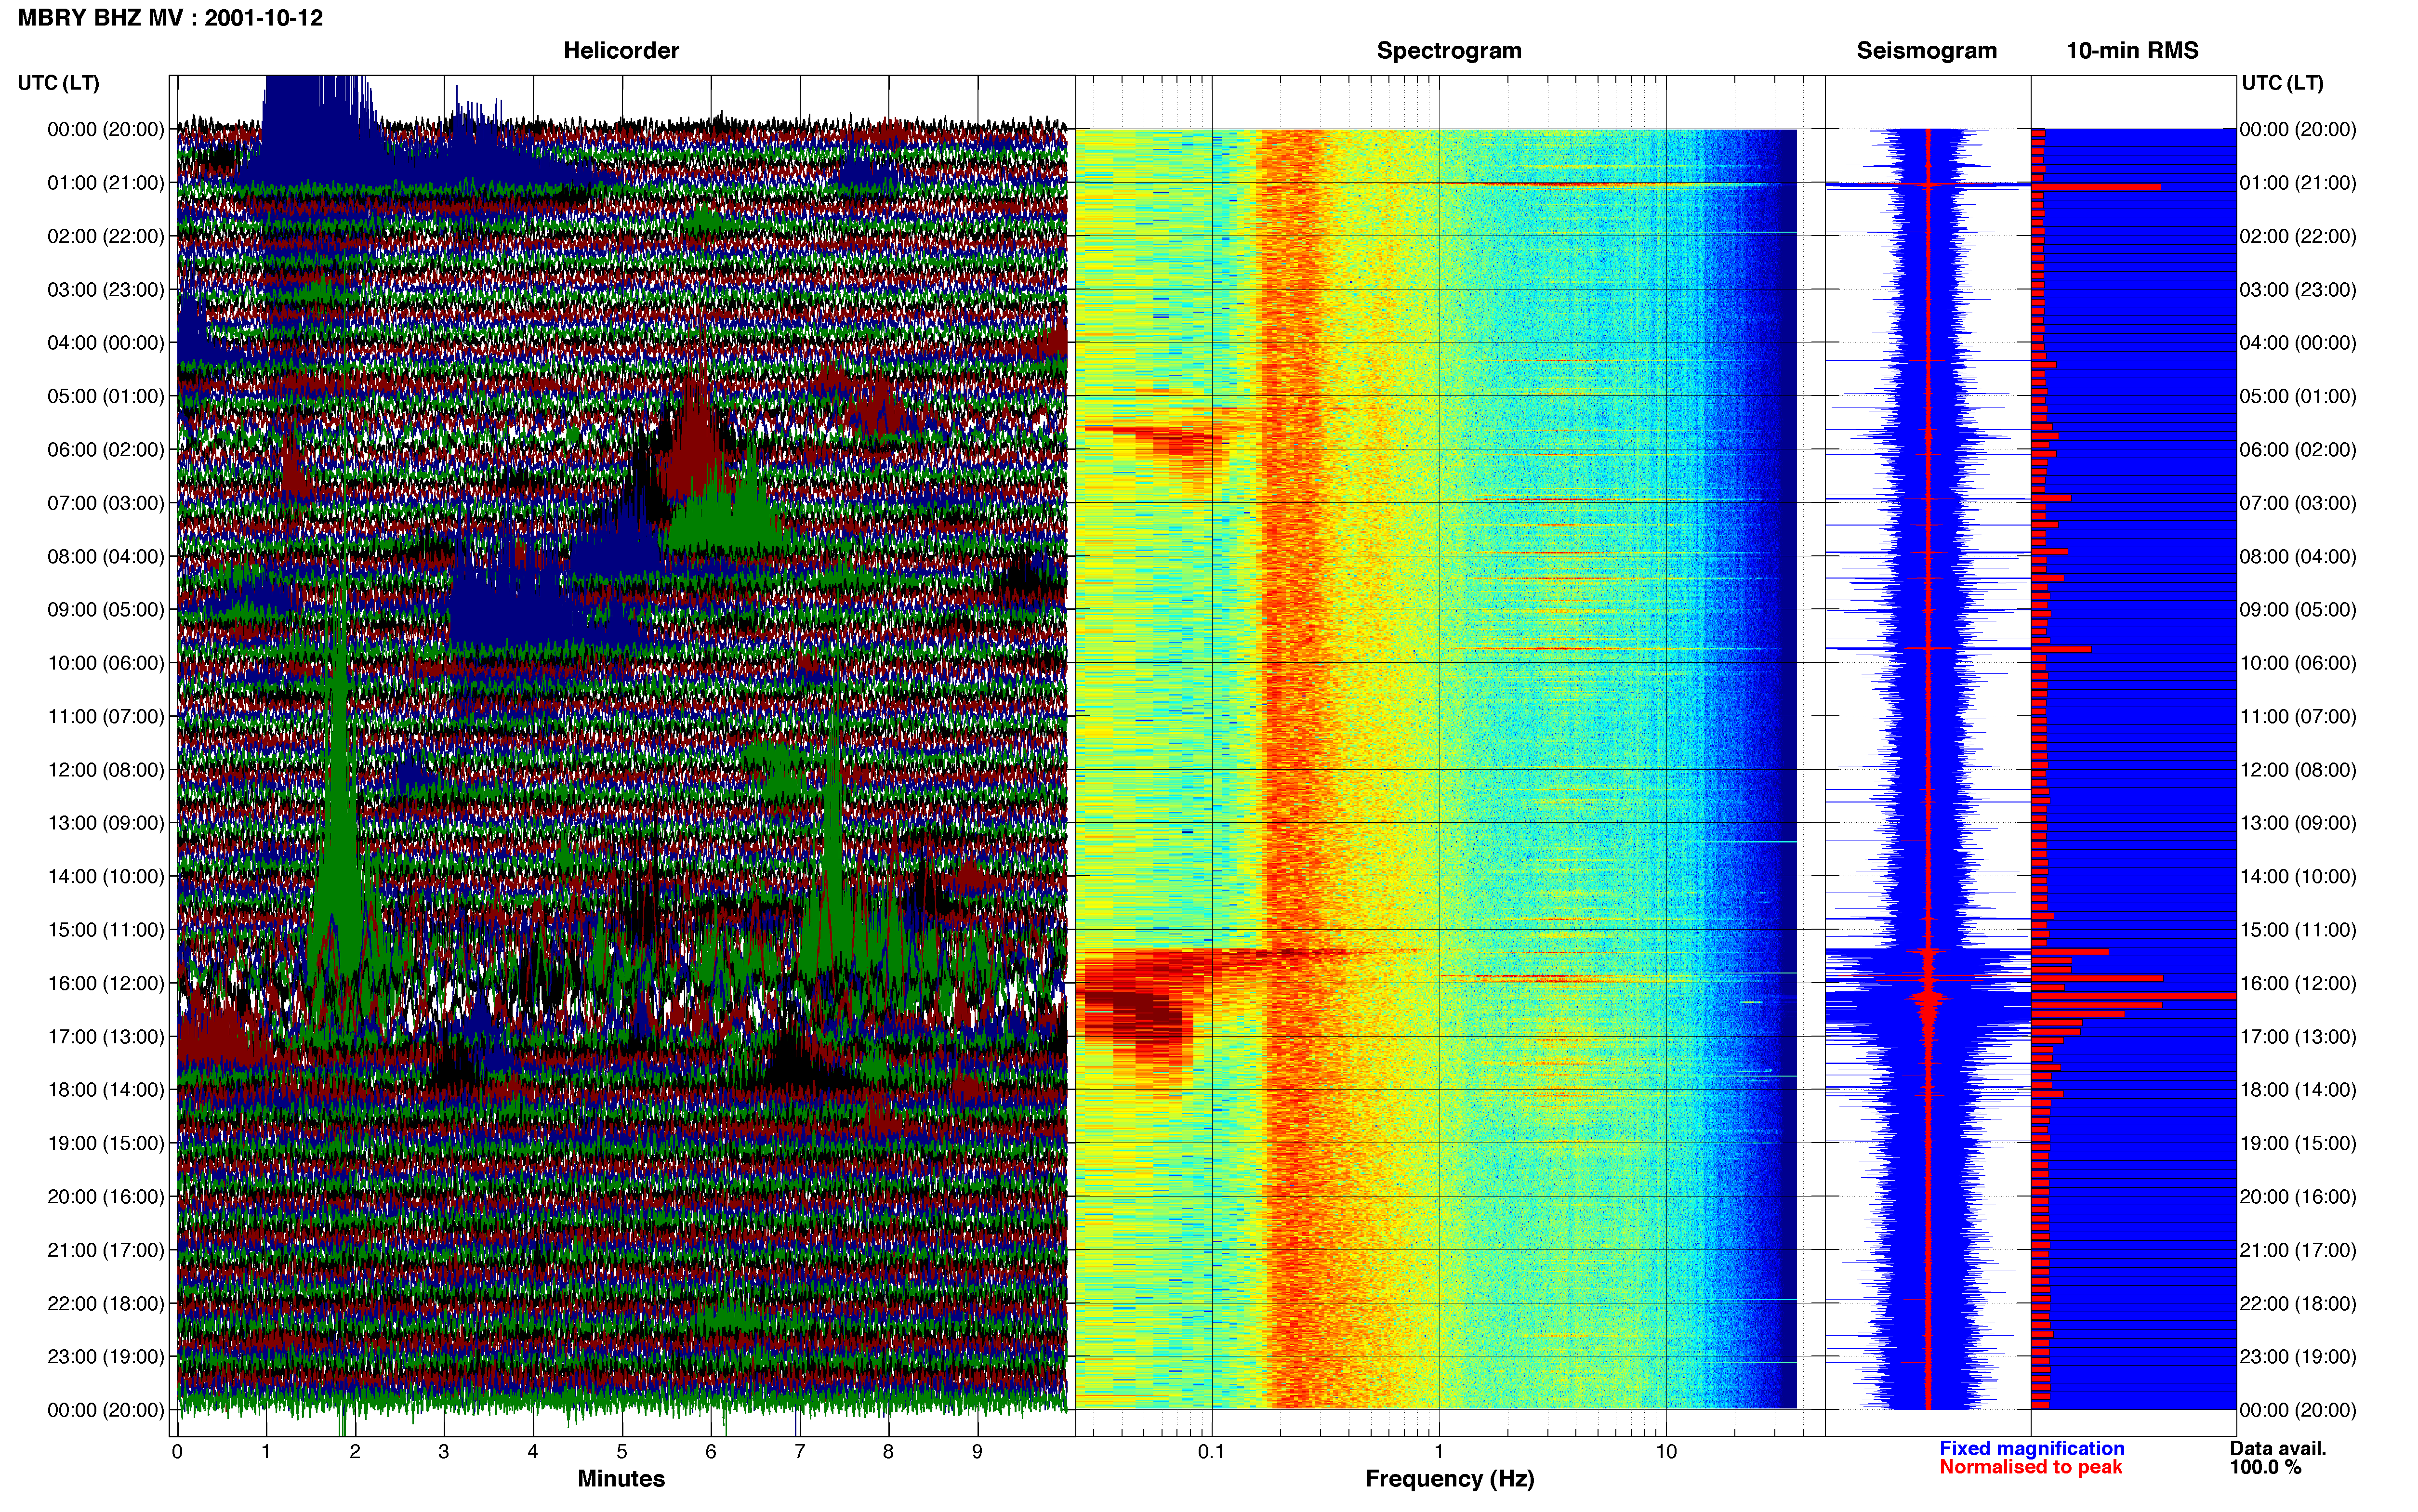
Task: Click the 10-min RMS panel heading
Action: click(x=2132, y=50)
